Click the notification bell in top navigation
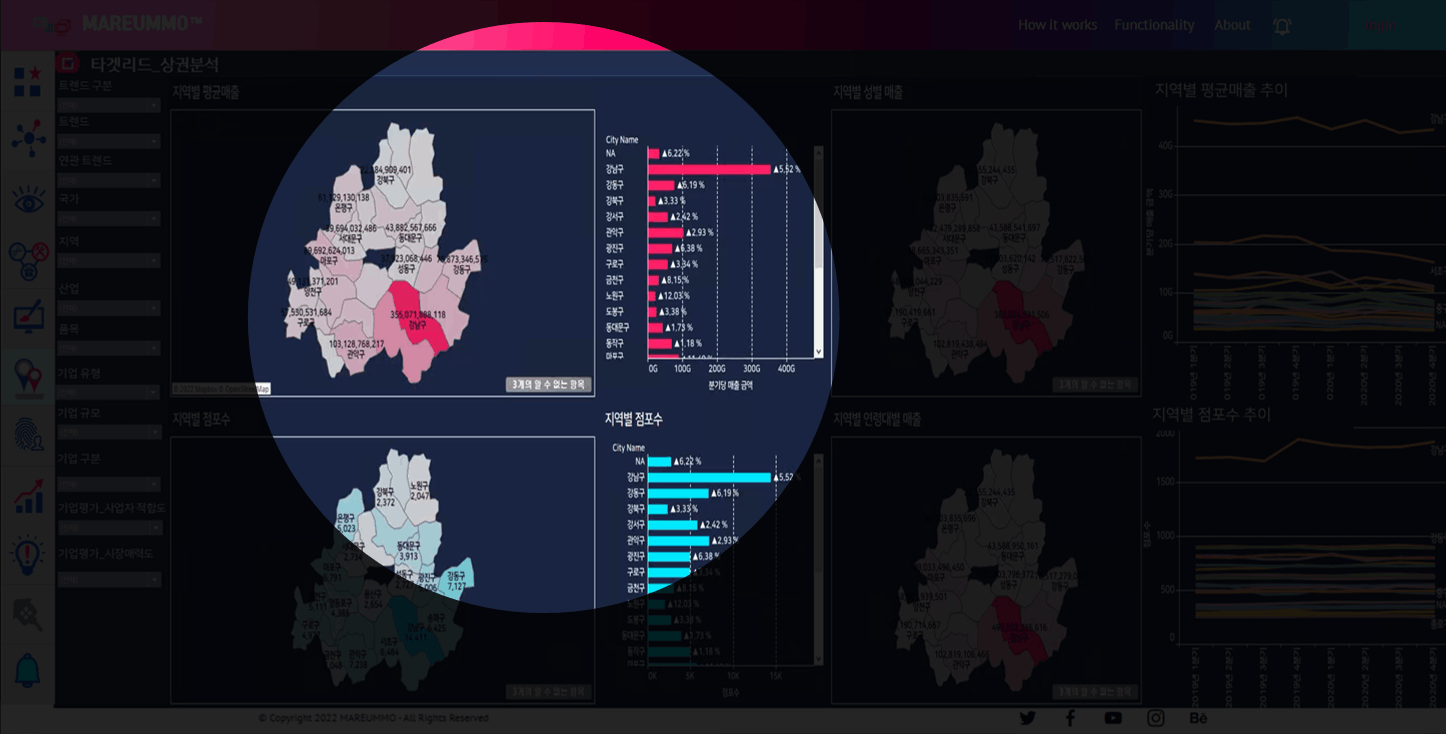Viewport: 1446px width, 734px height. pos(1282,26)
